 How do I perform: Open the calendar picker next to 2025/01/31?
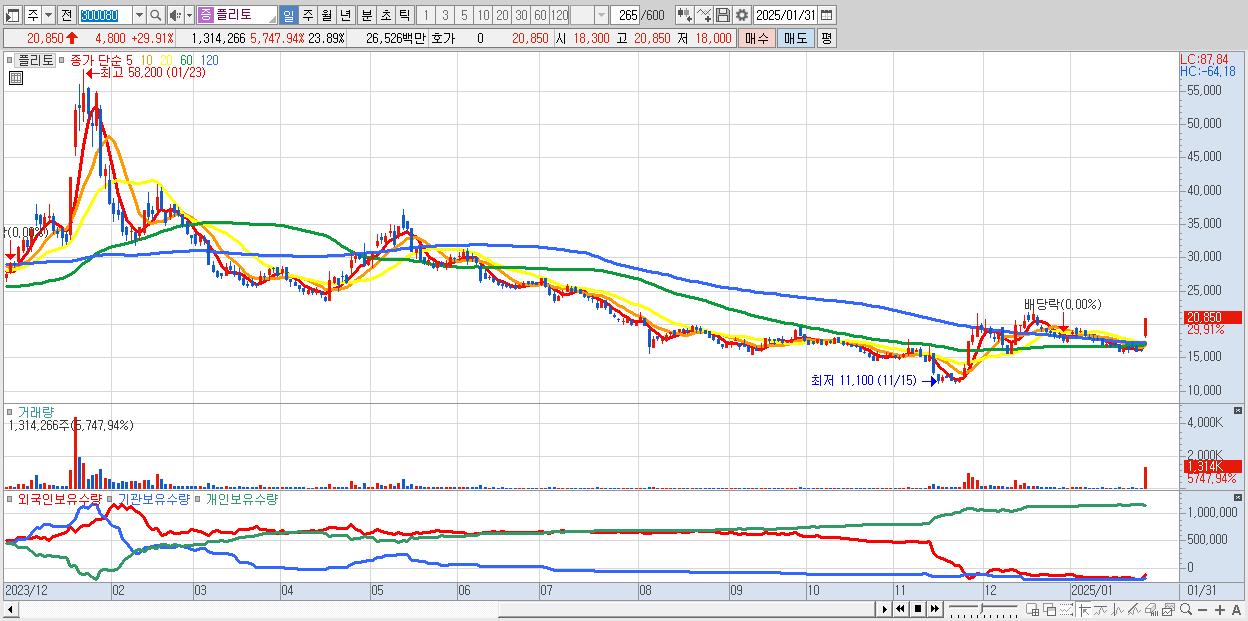click(826, 15)
